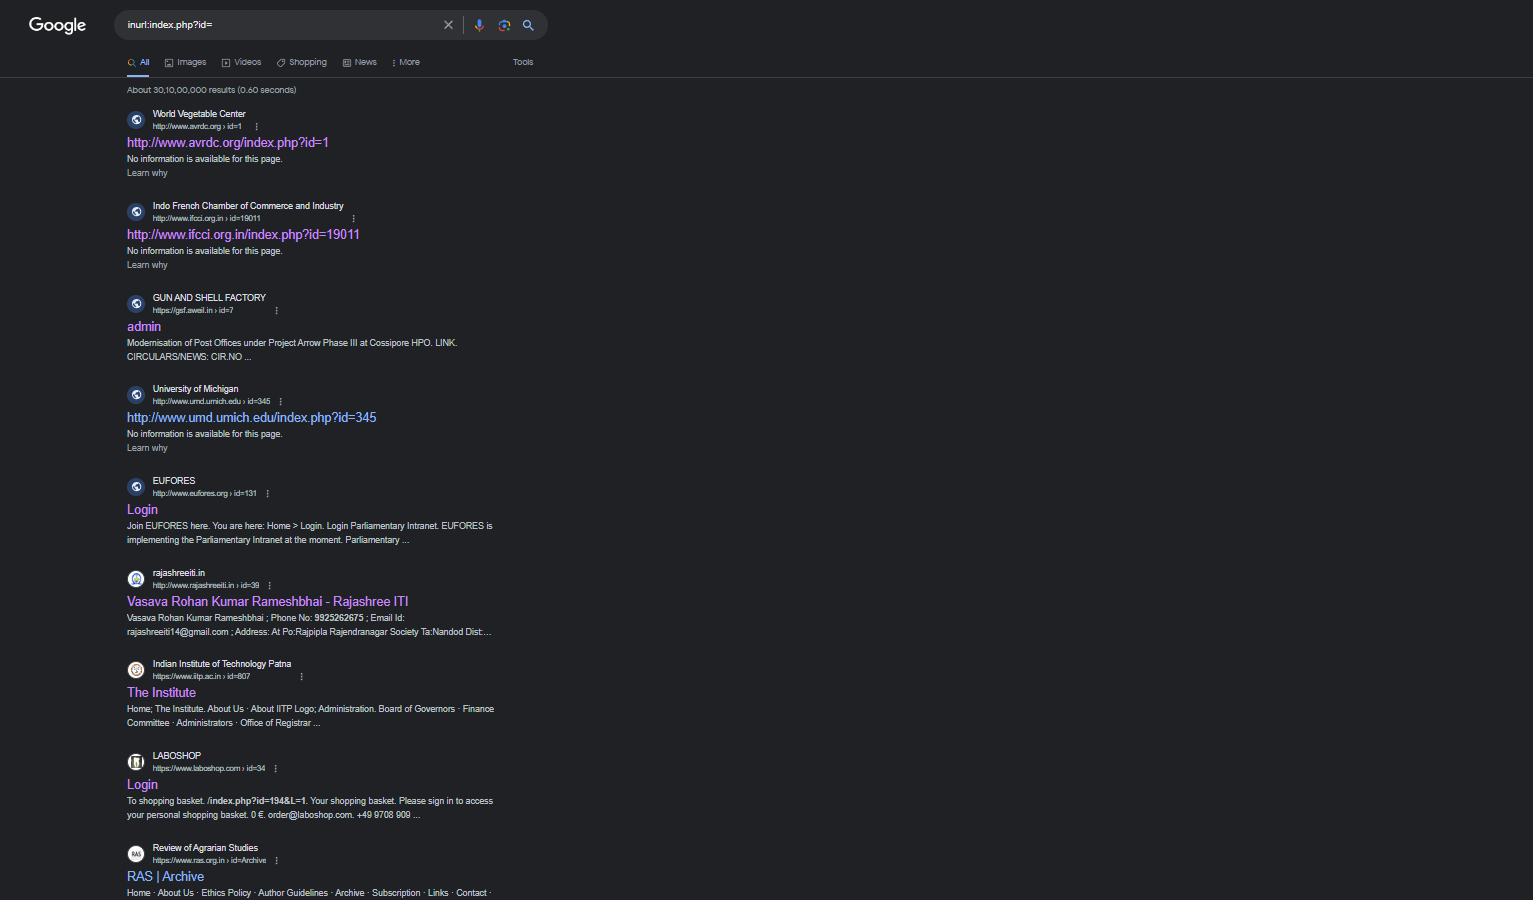Screen dimensions: 1533x900
Task: Open options menu for rajashreeiti.in result
Action: pos(269,586)
